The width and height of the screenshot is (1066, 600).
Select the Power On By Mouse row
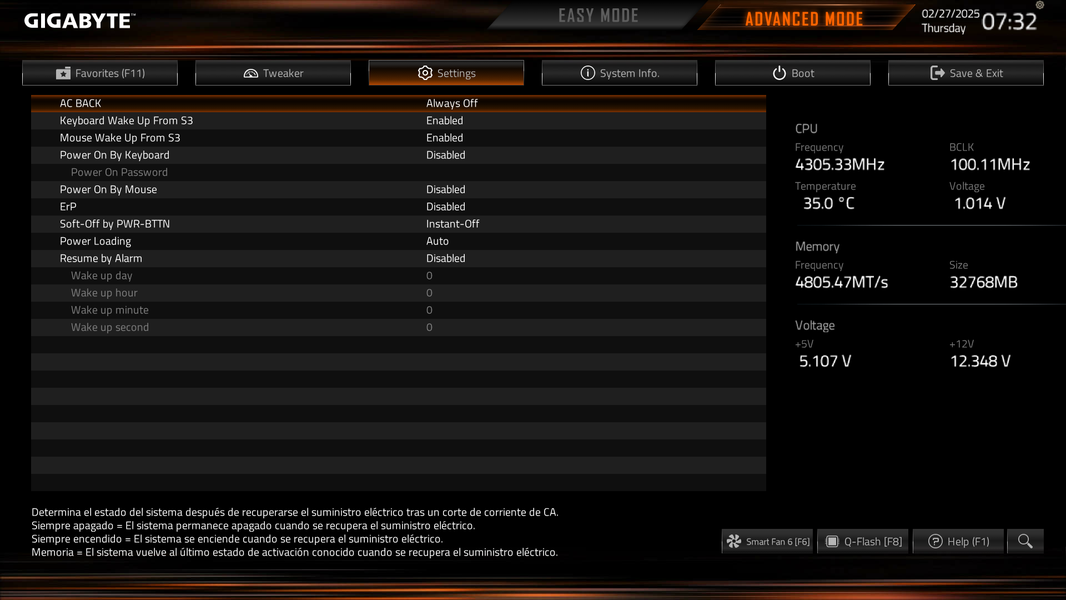398,190
